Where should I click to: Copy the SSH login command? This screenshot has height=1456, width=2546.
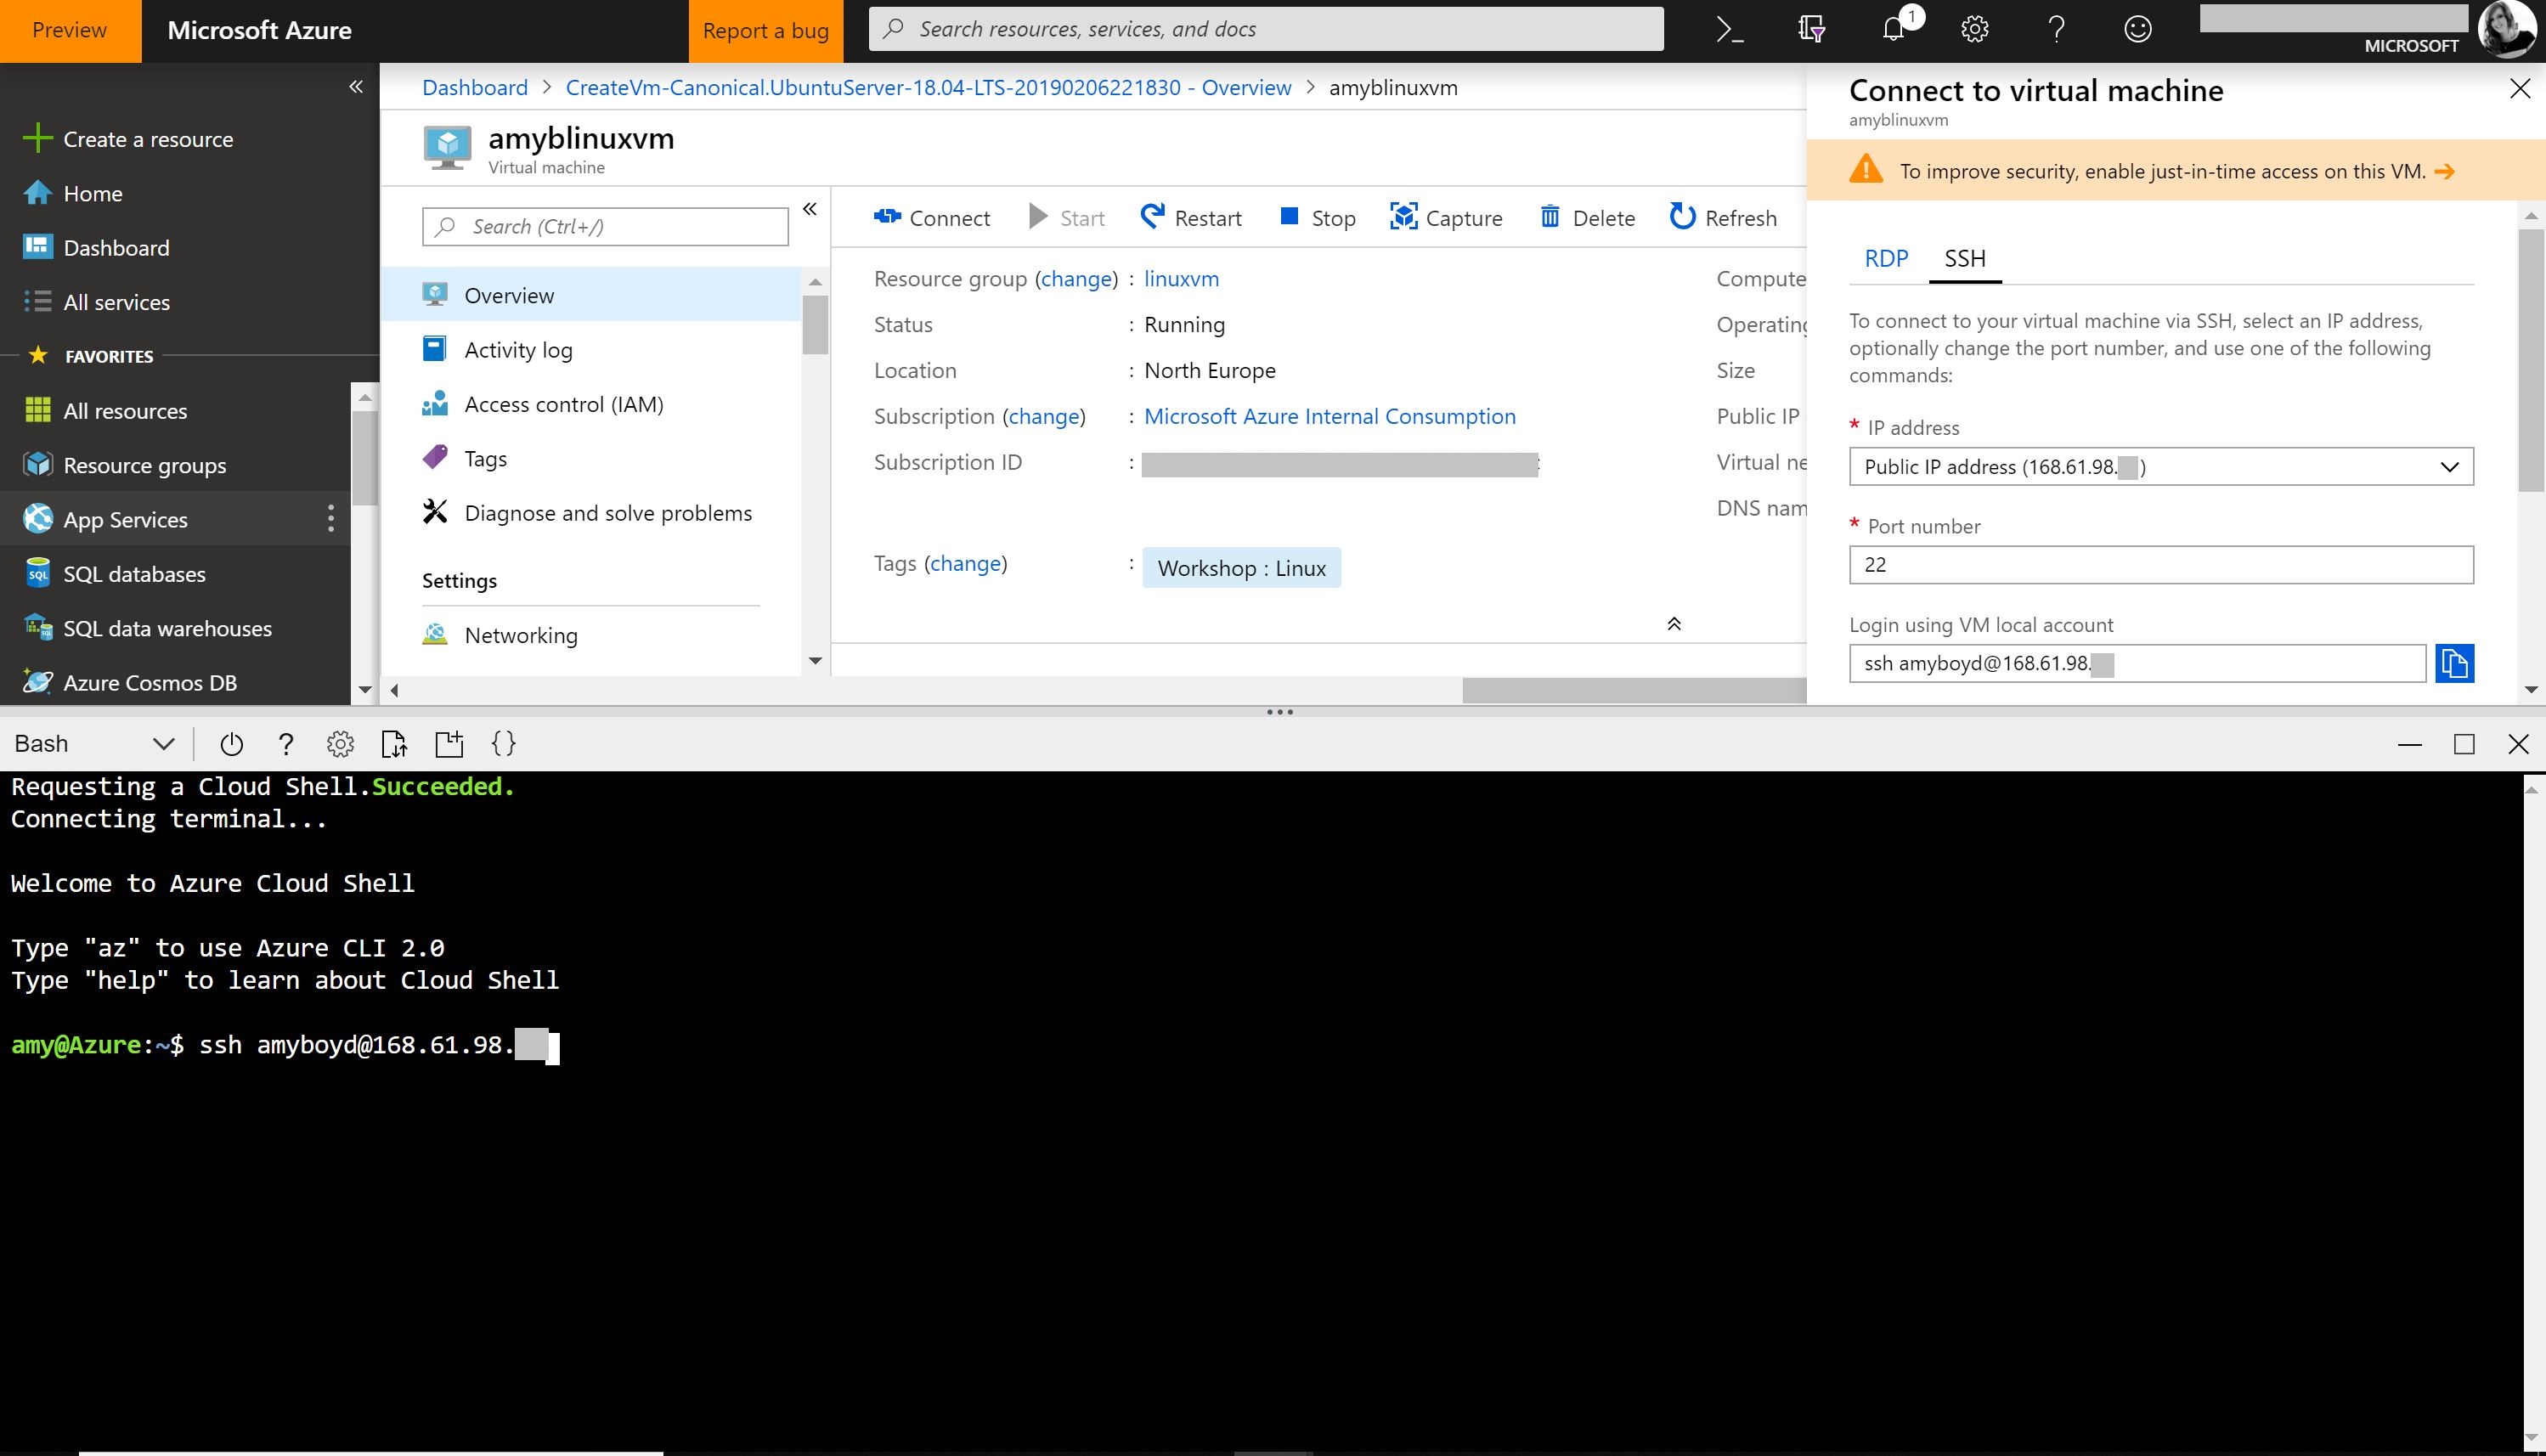2454,663
